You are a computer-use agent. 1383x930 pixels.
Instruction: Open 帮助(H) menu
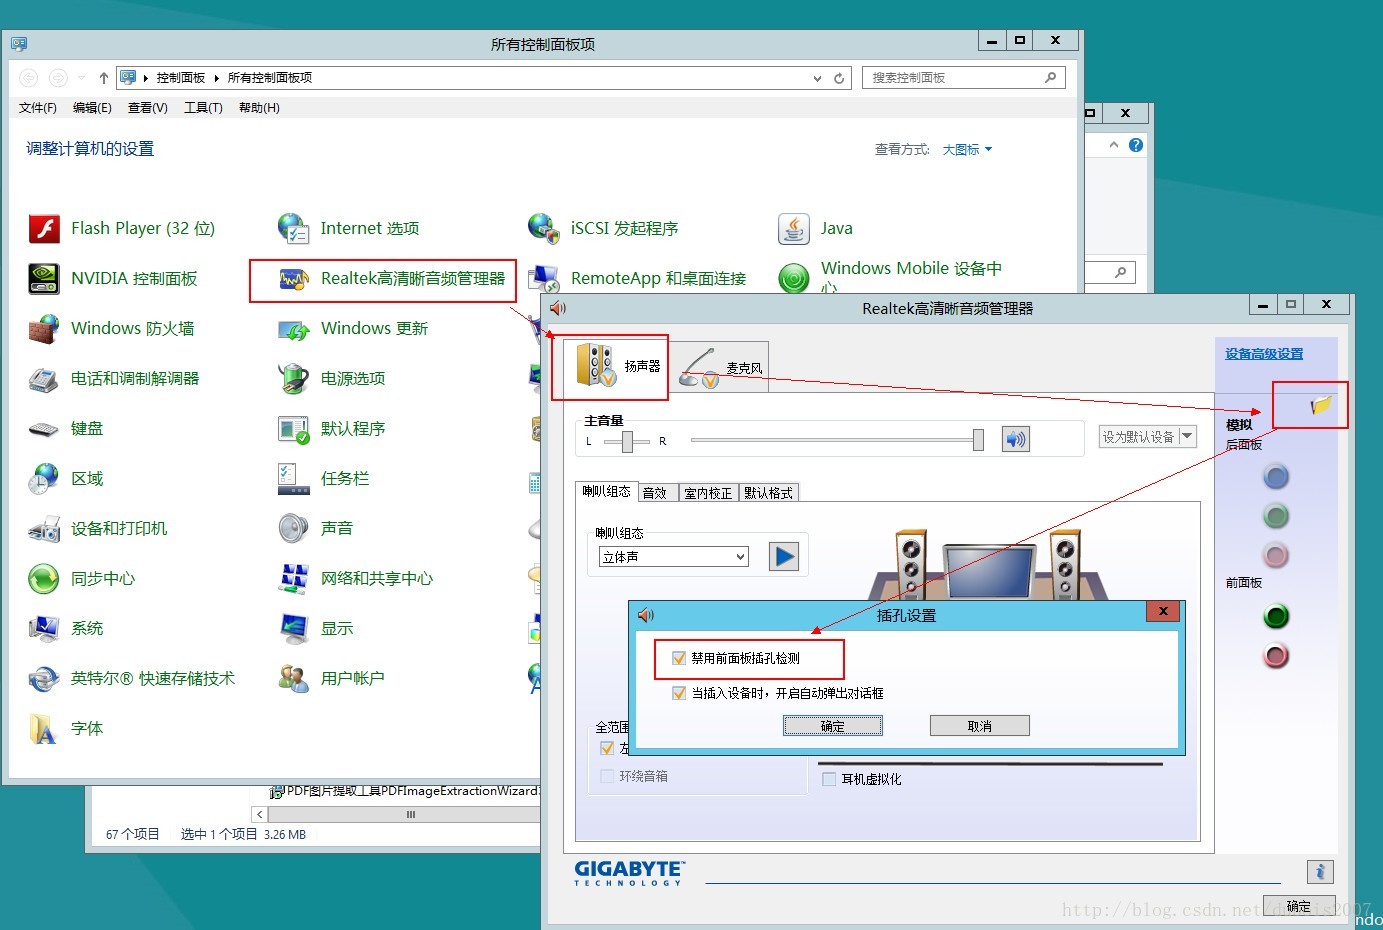click(259, 108)
